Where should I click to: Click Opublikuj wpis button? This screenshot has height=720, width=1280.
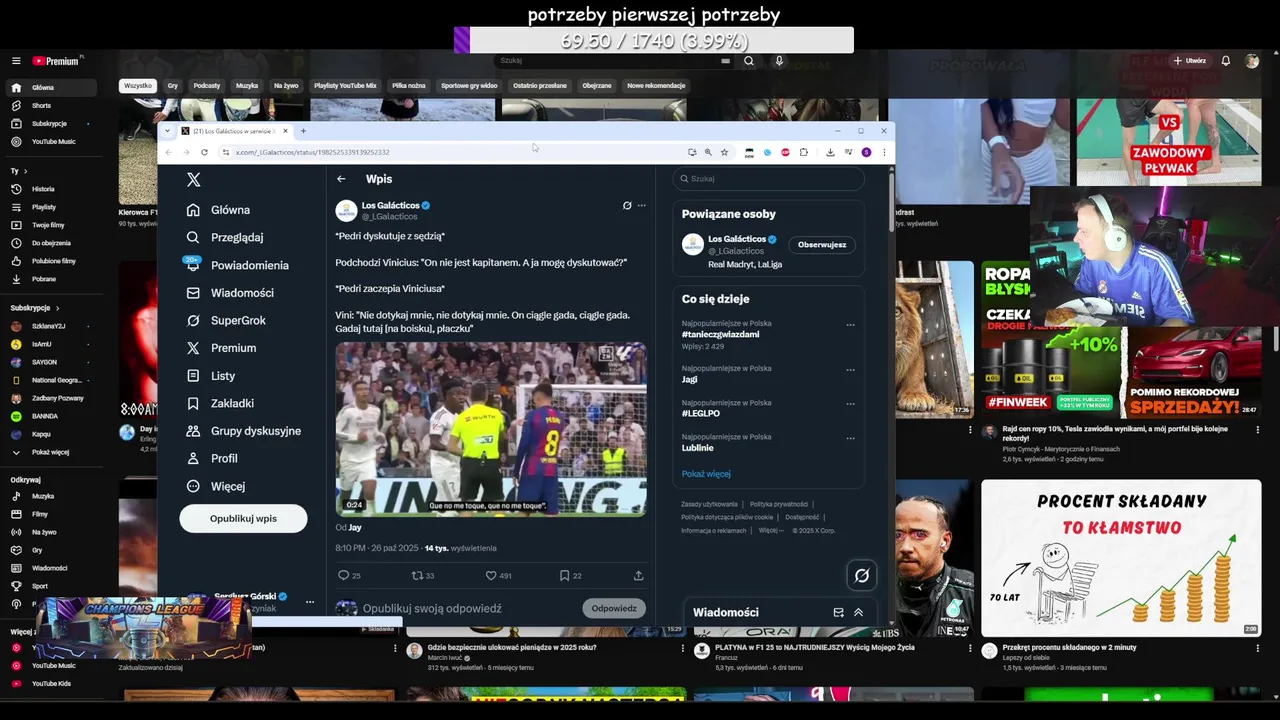click(243, 518)
